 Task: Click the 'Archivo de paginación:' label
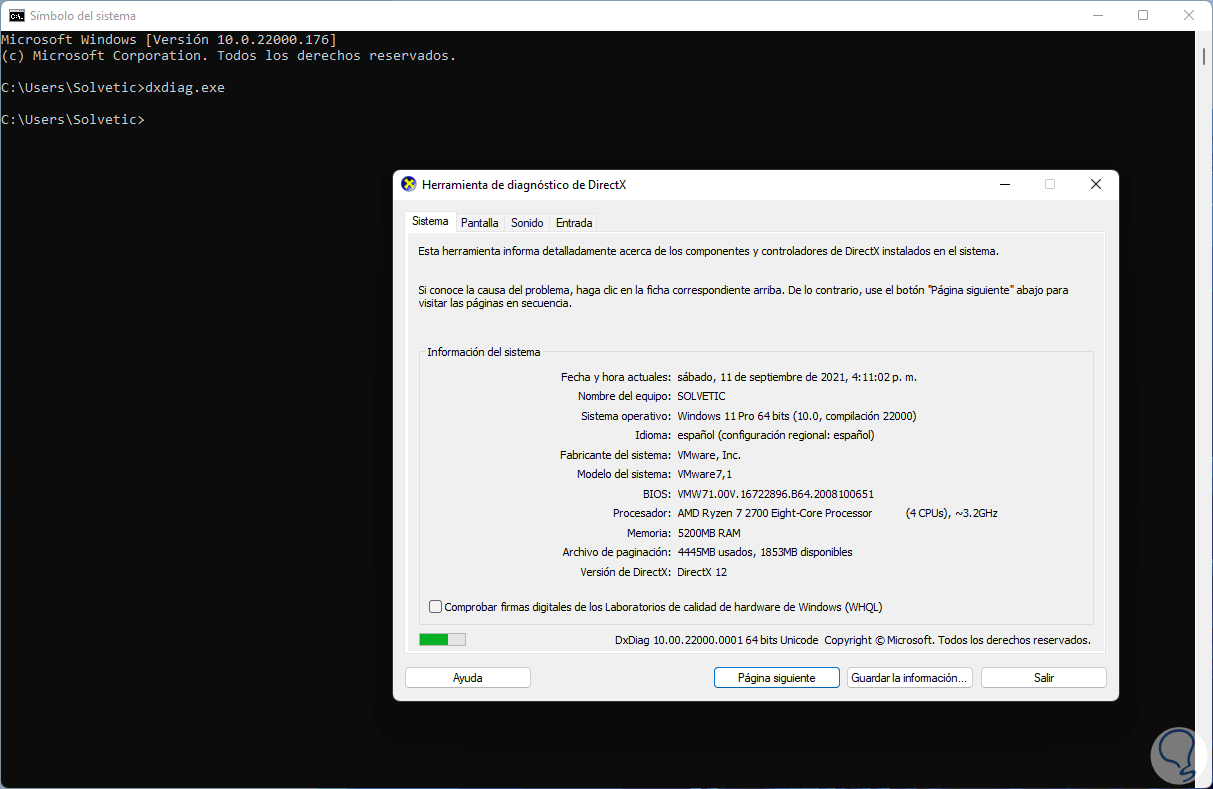point(616,552)
